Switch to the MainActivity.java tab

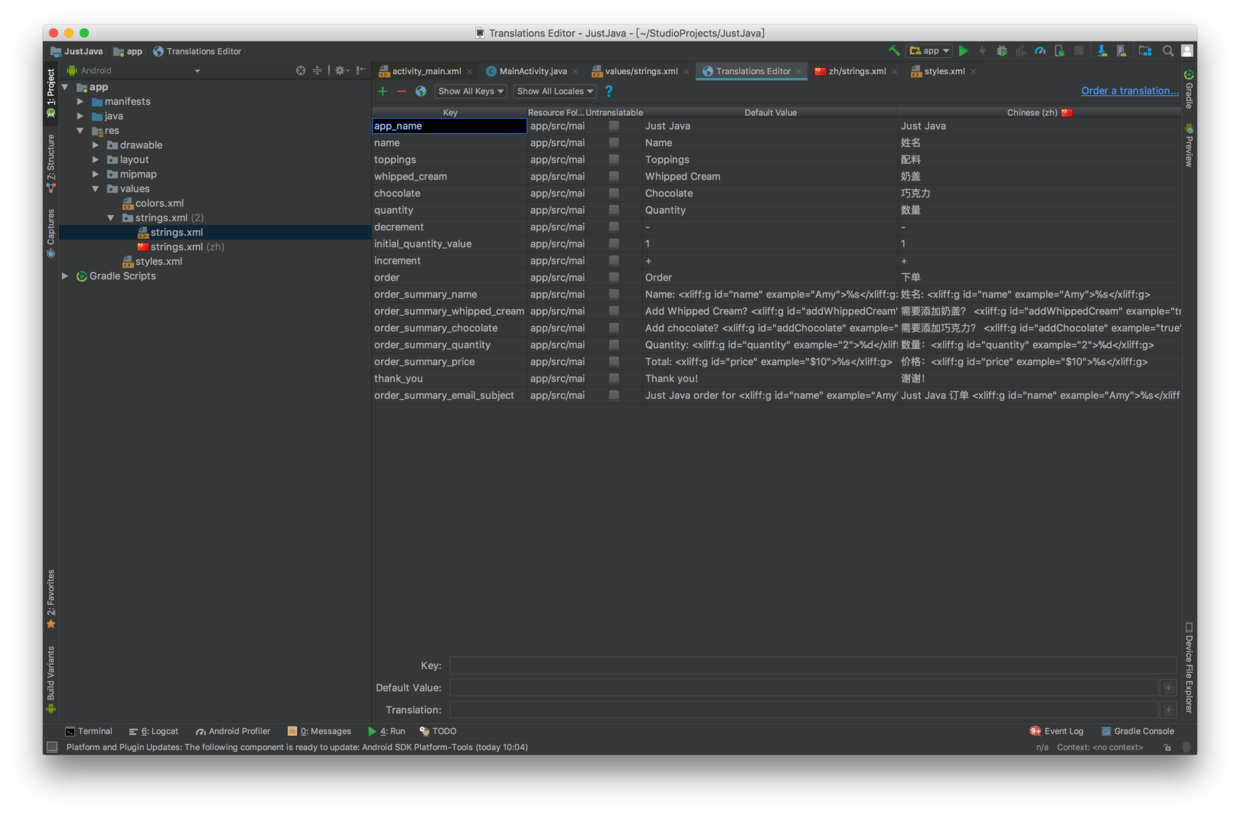pos(527,71)
